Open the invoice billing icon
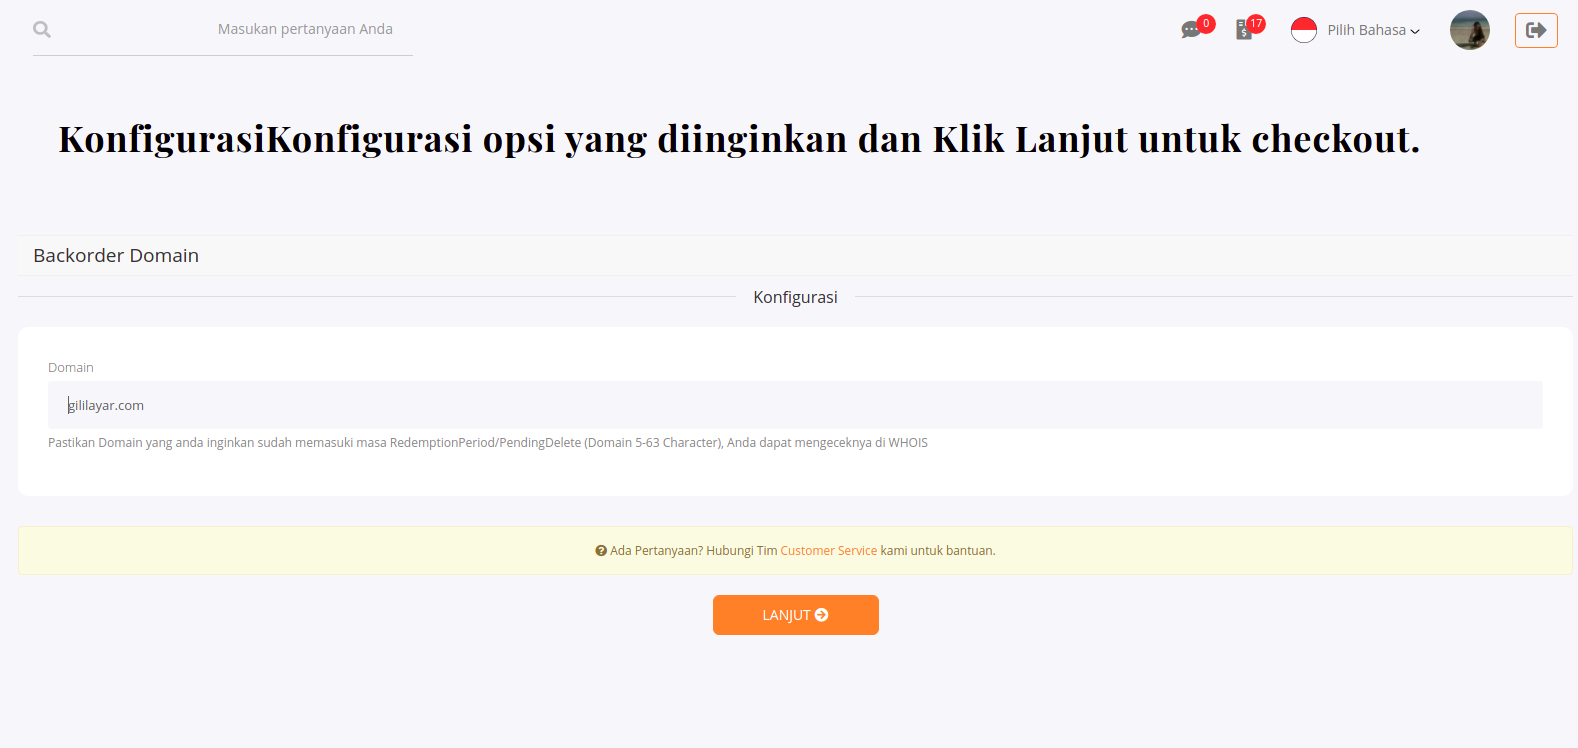1578x748 pixels. click(x=1243, y=31)
